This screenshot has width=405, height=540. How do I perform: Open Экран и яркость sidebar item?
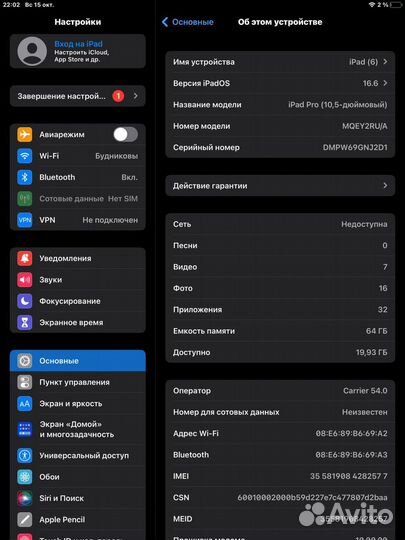78,403
